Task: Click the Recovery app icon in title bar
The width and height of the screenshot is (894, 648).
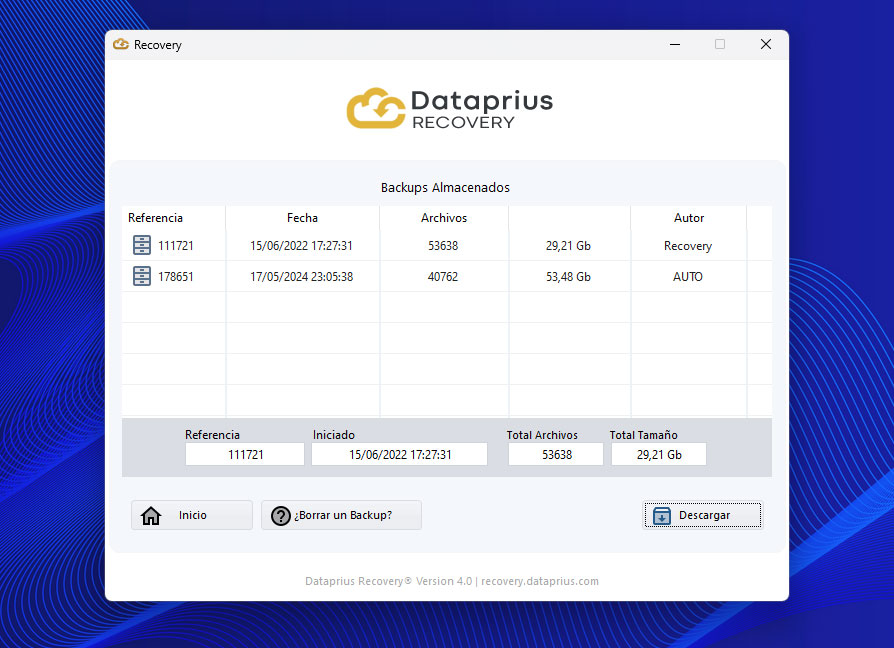Action: [121, 44]
